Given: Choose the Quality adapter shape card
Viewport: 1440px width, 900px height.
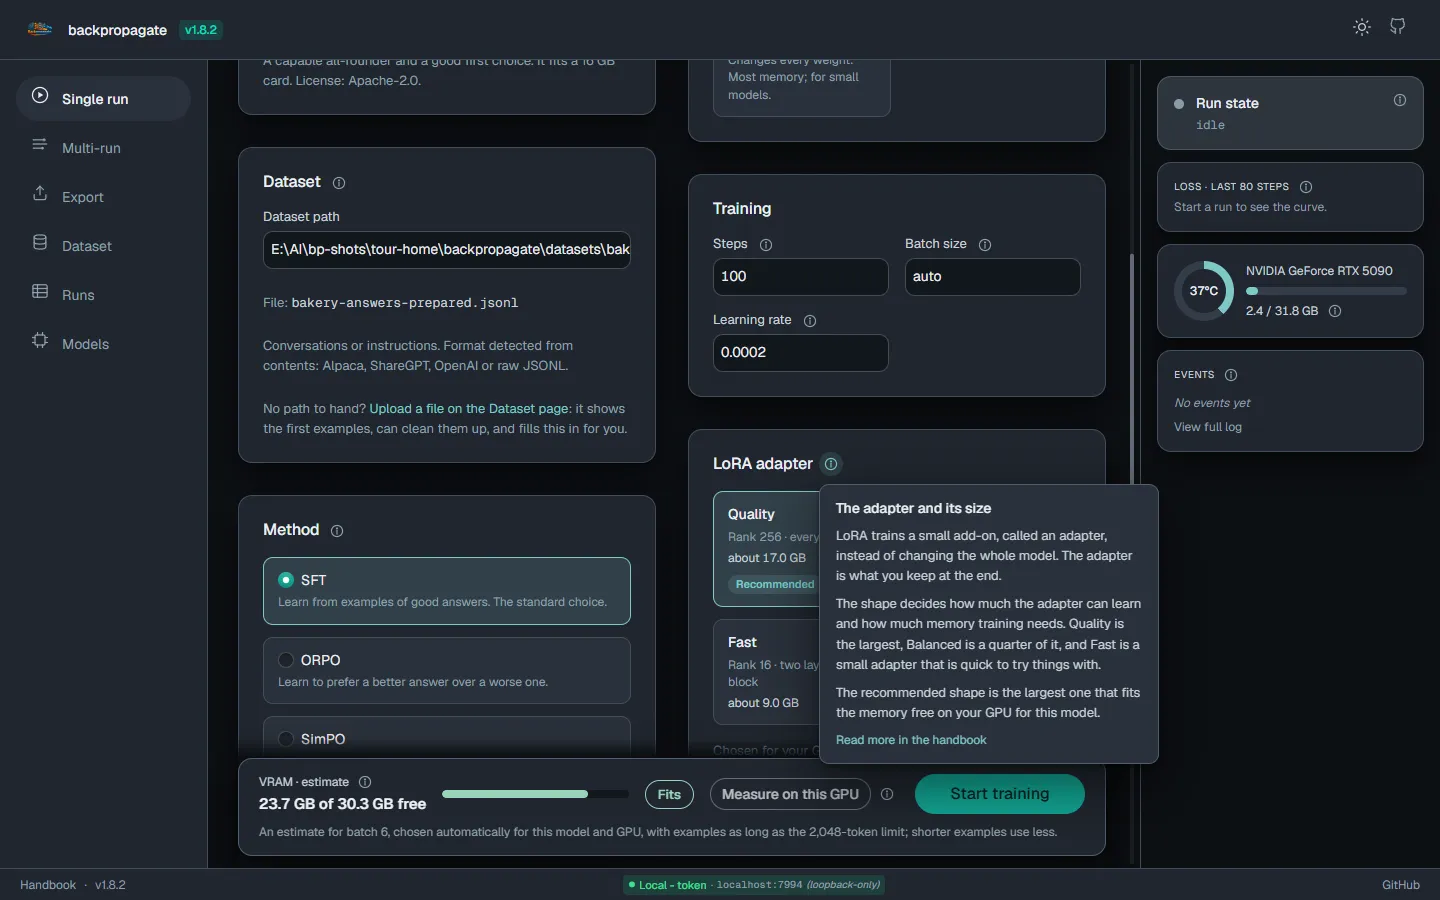Looking at the screenshot, I should coord(767,549).
